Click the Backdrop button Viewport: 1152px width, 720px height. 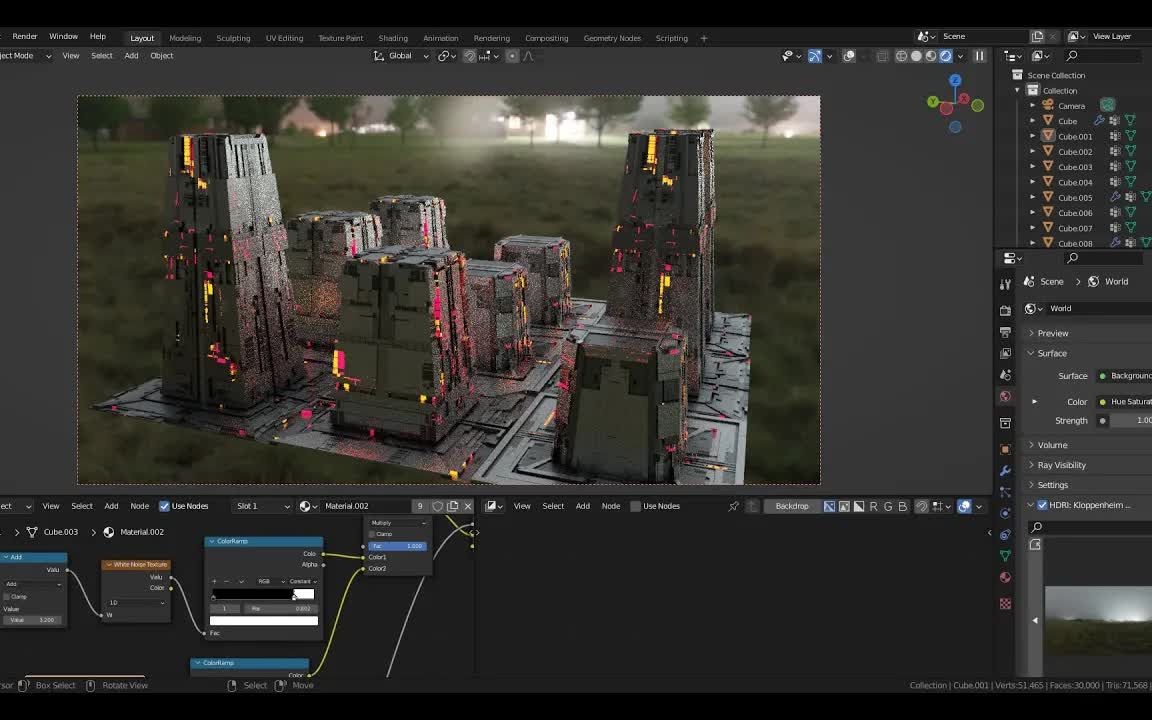(x=791, y=506)
